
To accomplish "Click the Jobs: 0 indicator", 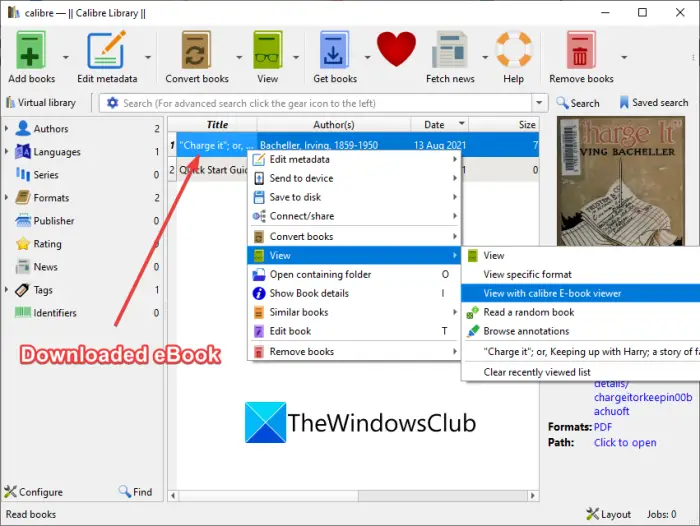I will pos(662,514).
